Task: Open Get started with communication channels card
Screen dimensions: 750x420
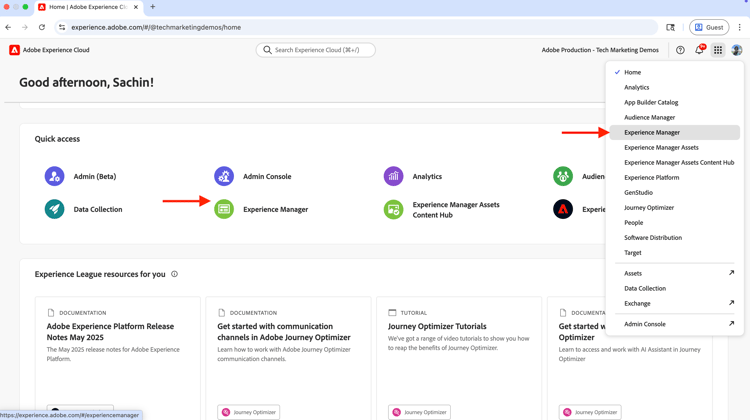Action: point(288,358)
